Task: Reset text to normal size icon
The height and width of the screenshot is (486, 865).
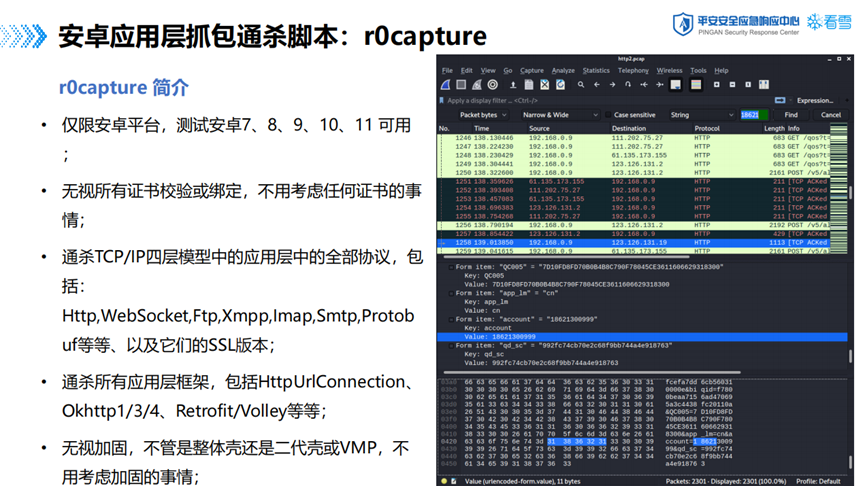Action: tap(748, 85)
